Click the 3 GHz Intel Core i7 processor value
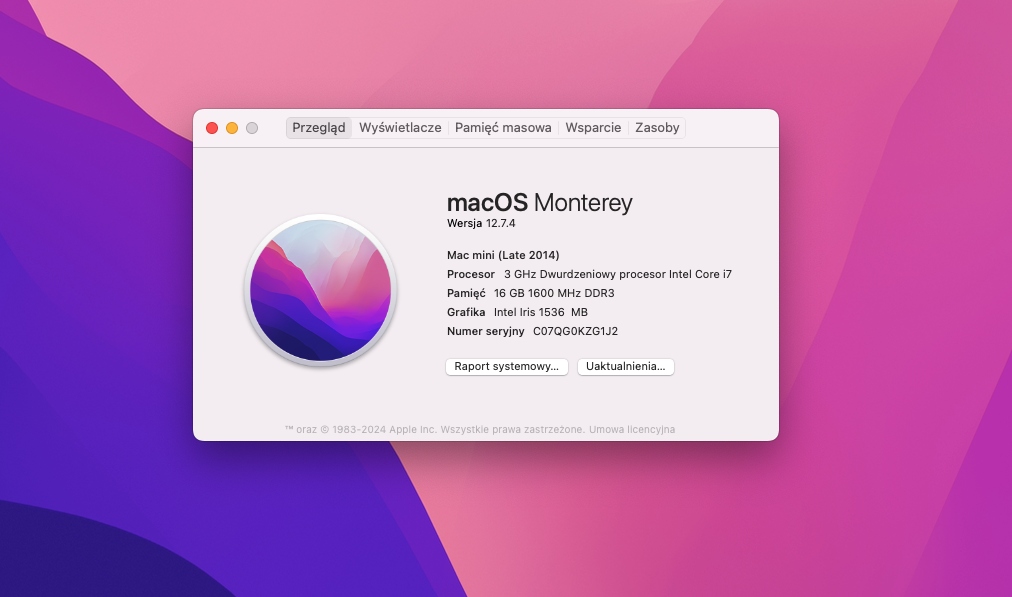 (x=618, y=274)
